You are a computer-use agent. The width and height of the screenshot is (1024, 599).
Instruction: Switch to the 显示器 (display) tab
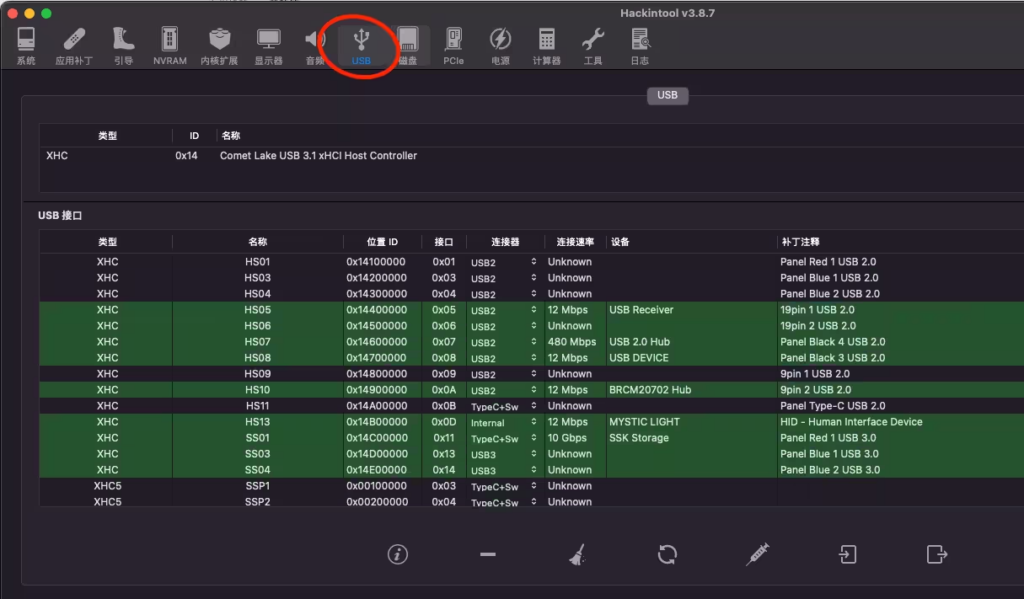(x=268, y=46)
